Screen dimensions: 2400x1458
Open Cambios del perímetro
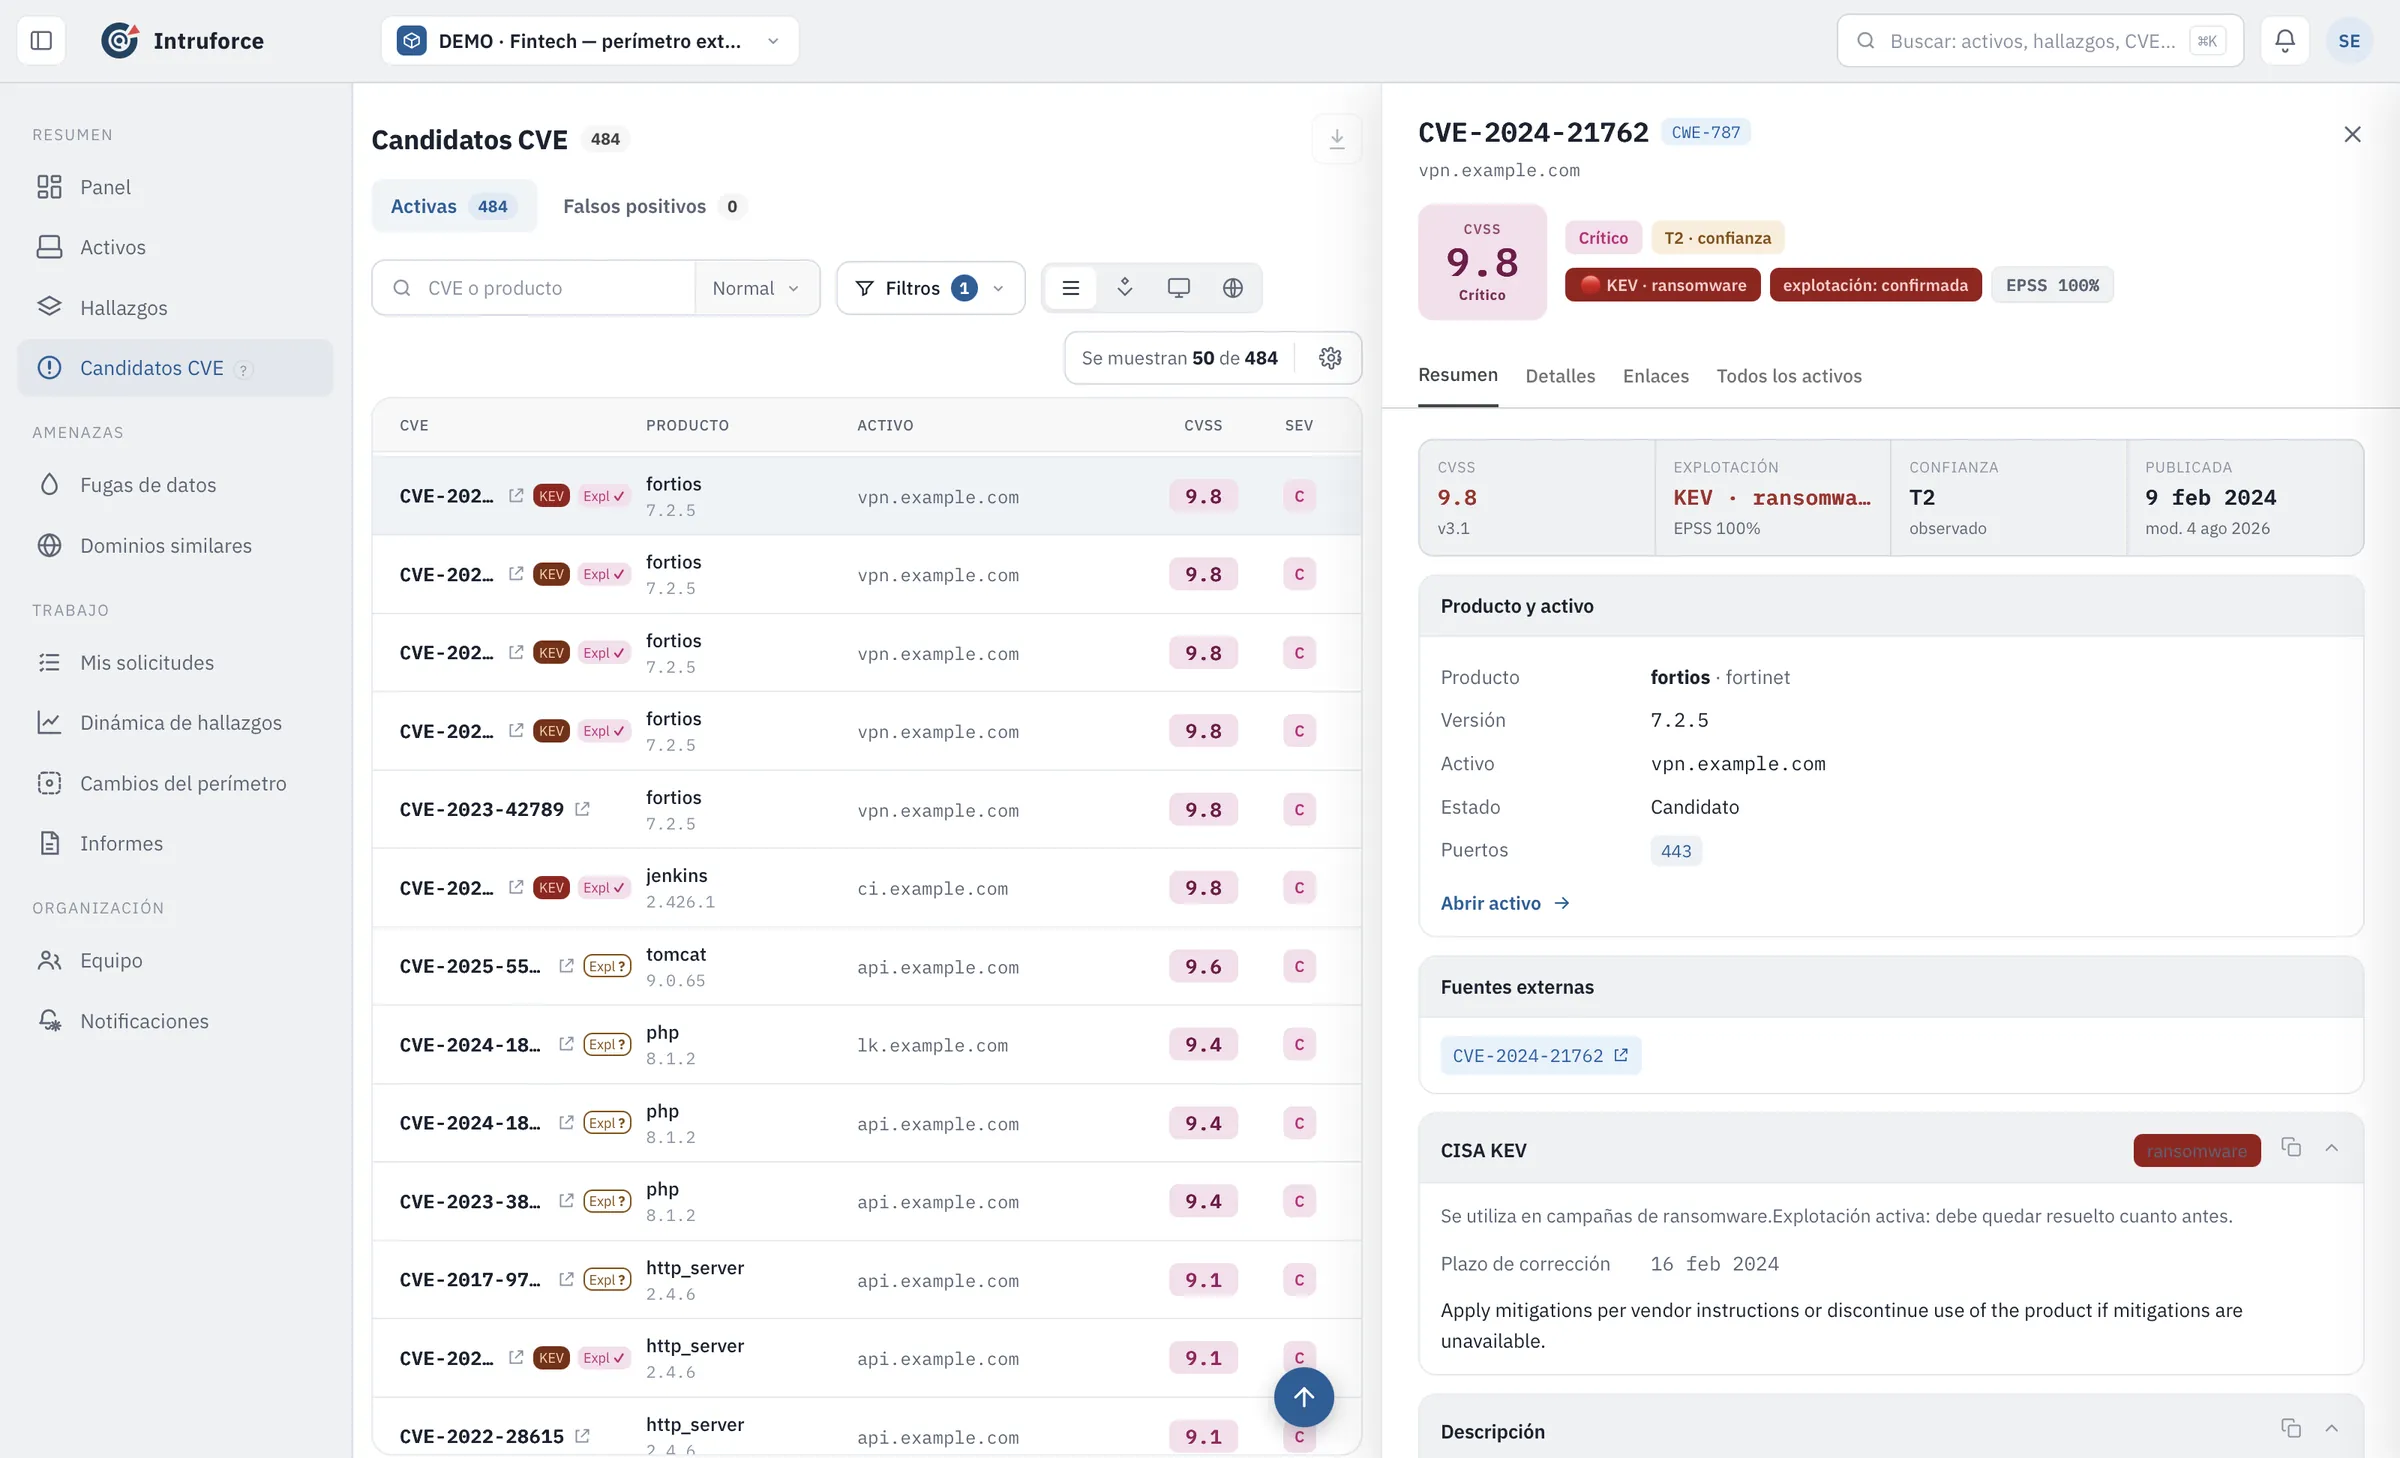(x=175, y=783)
